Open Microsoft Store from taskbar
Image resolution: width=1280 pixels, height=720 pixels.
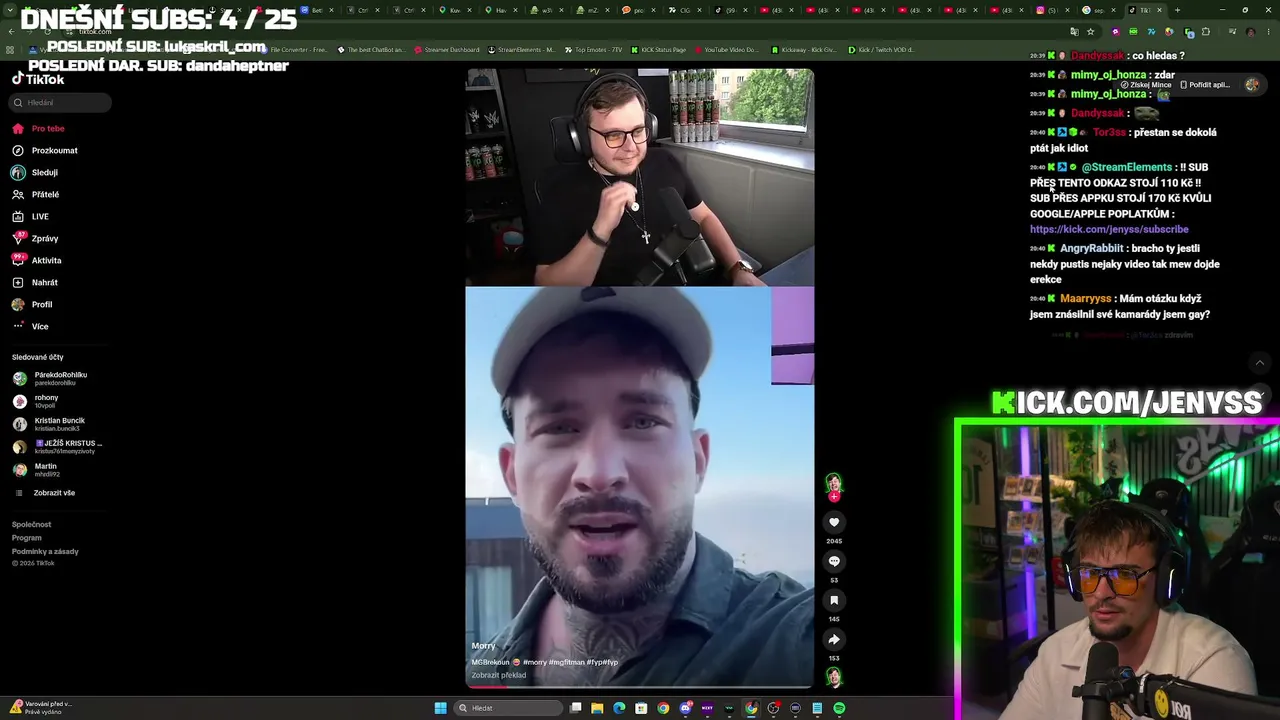pos(641,708)
